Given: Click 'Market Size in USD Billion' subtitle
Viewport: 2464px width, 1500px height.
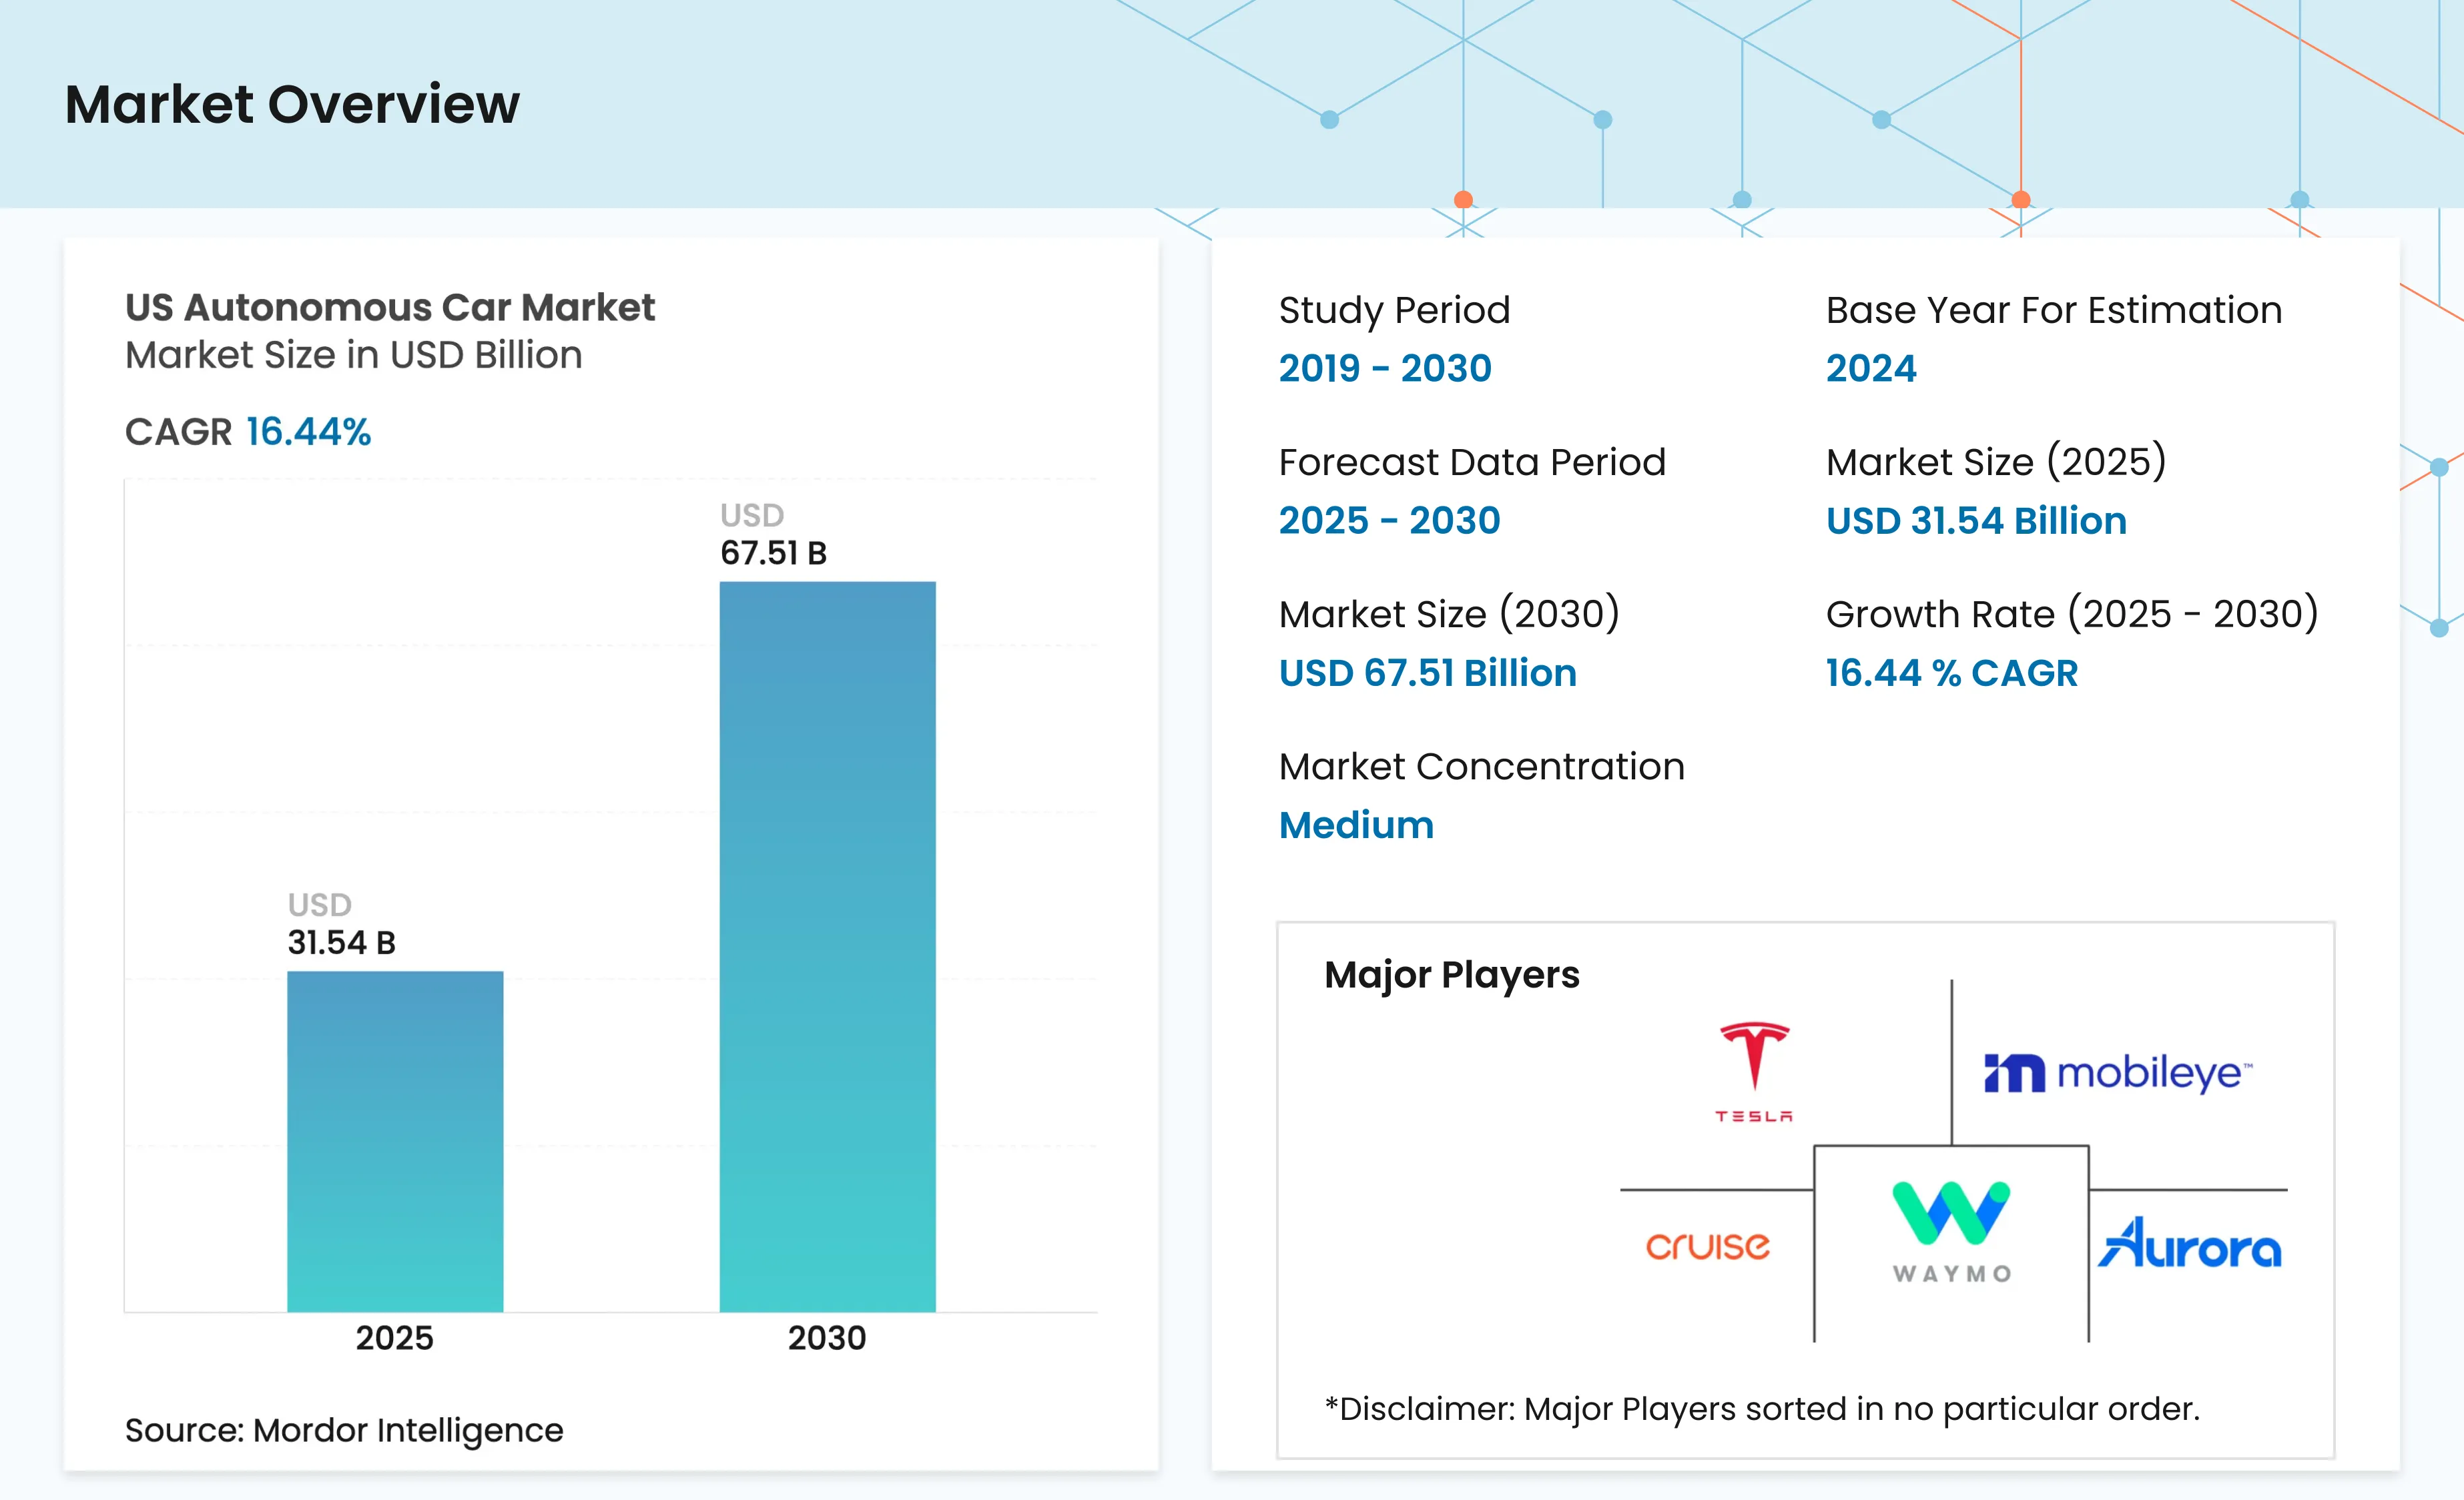Looking at the screenshot, I should pos(353,355).
